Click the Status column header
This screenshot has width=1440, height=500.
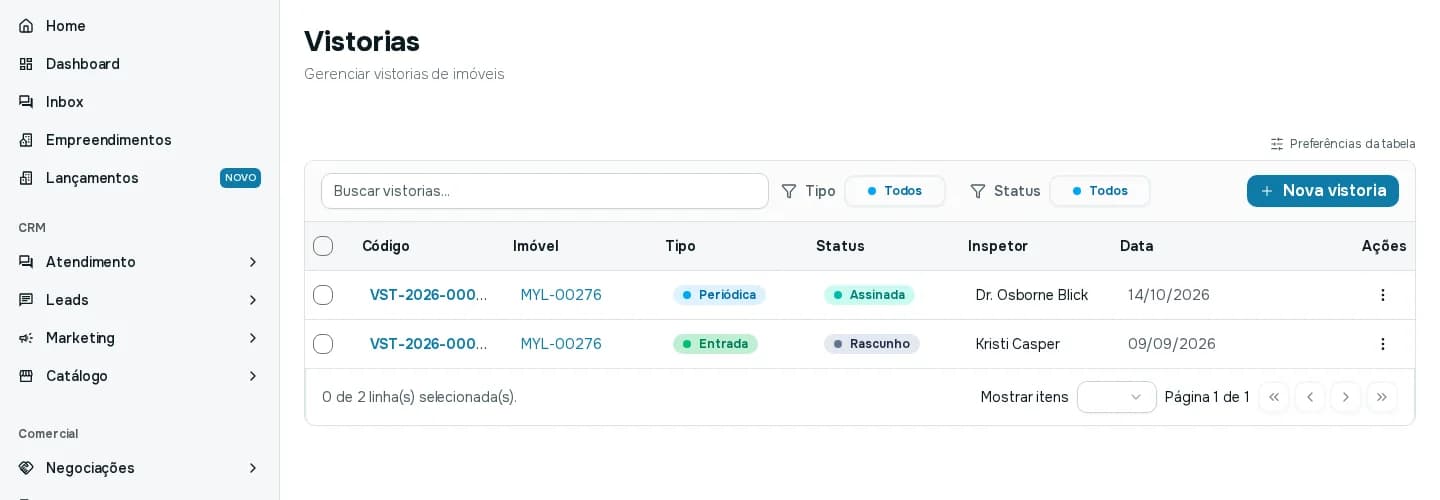click(840, 246)
